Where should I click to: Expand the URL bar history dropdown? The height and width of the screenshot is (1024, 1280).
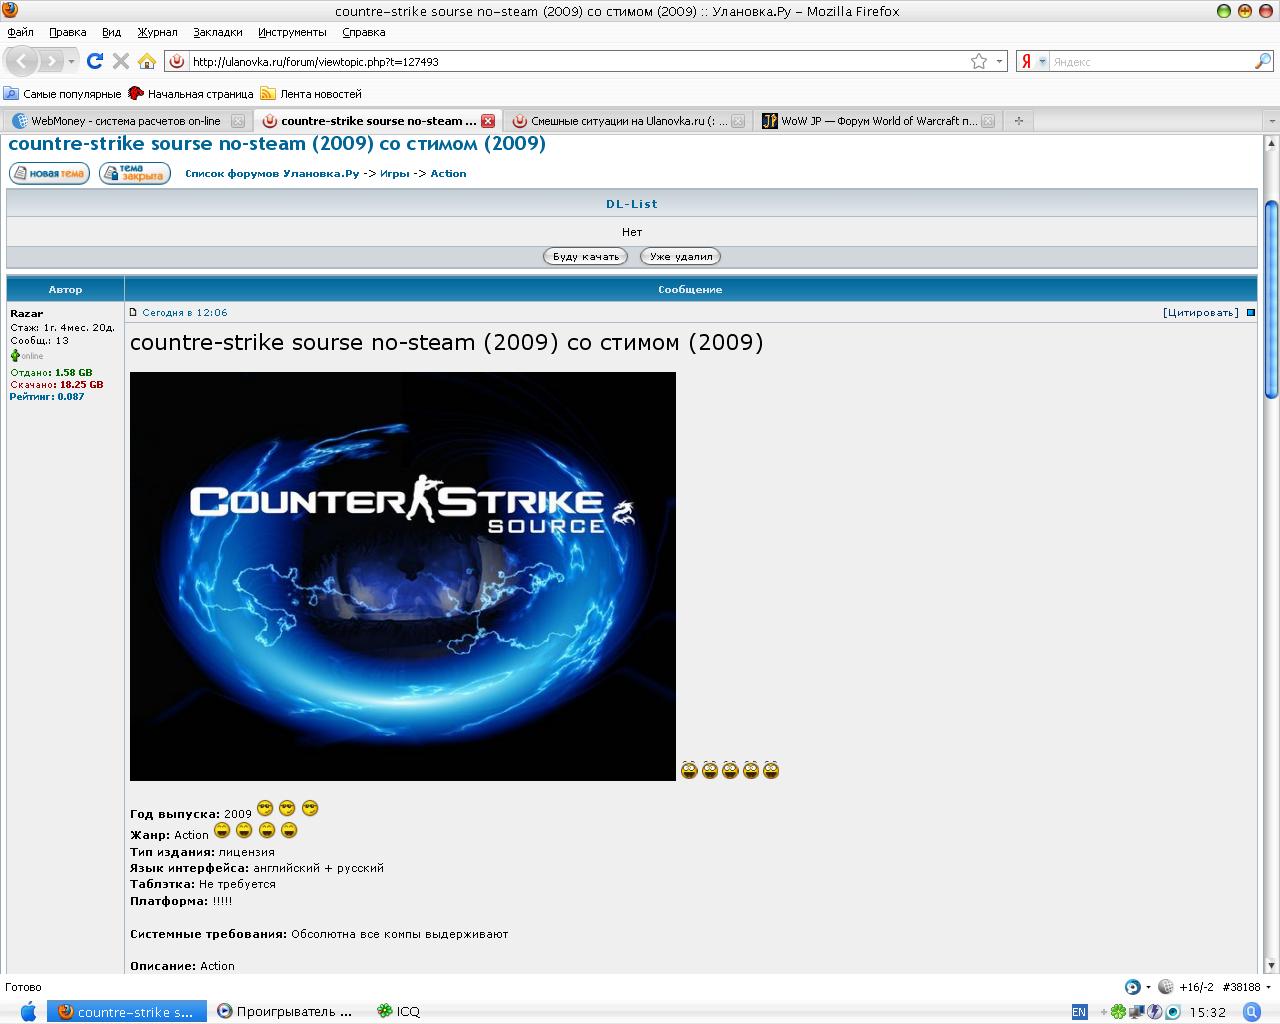(x=999, y=61)
